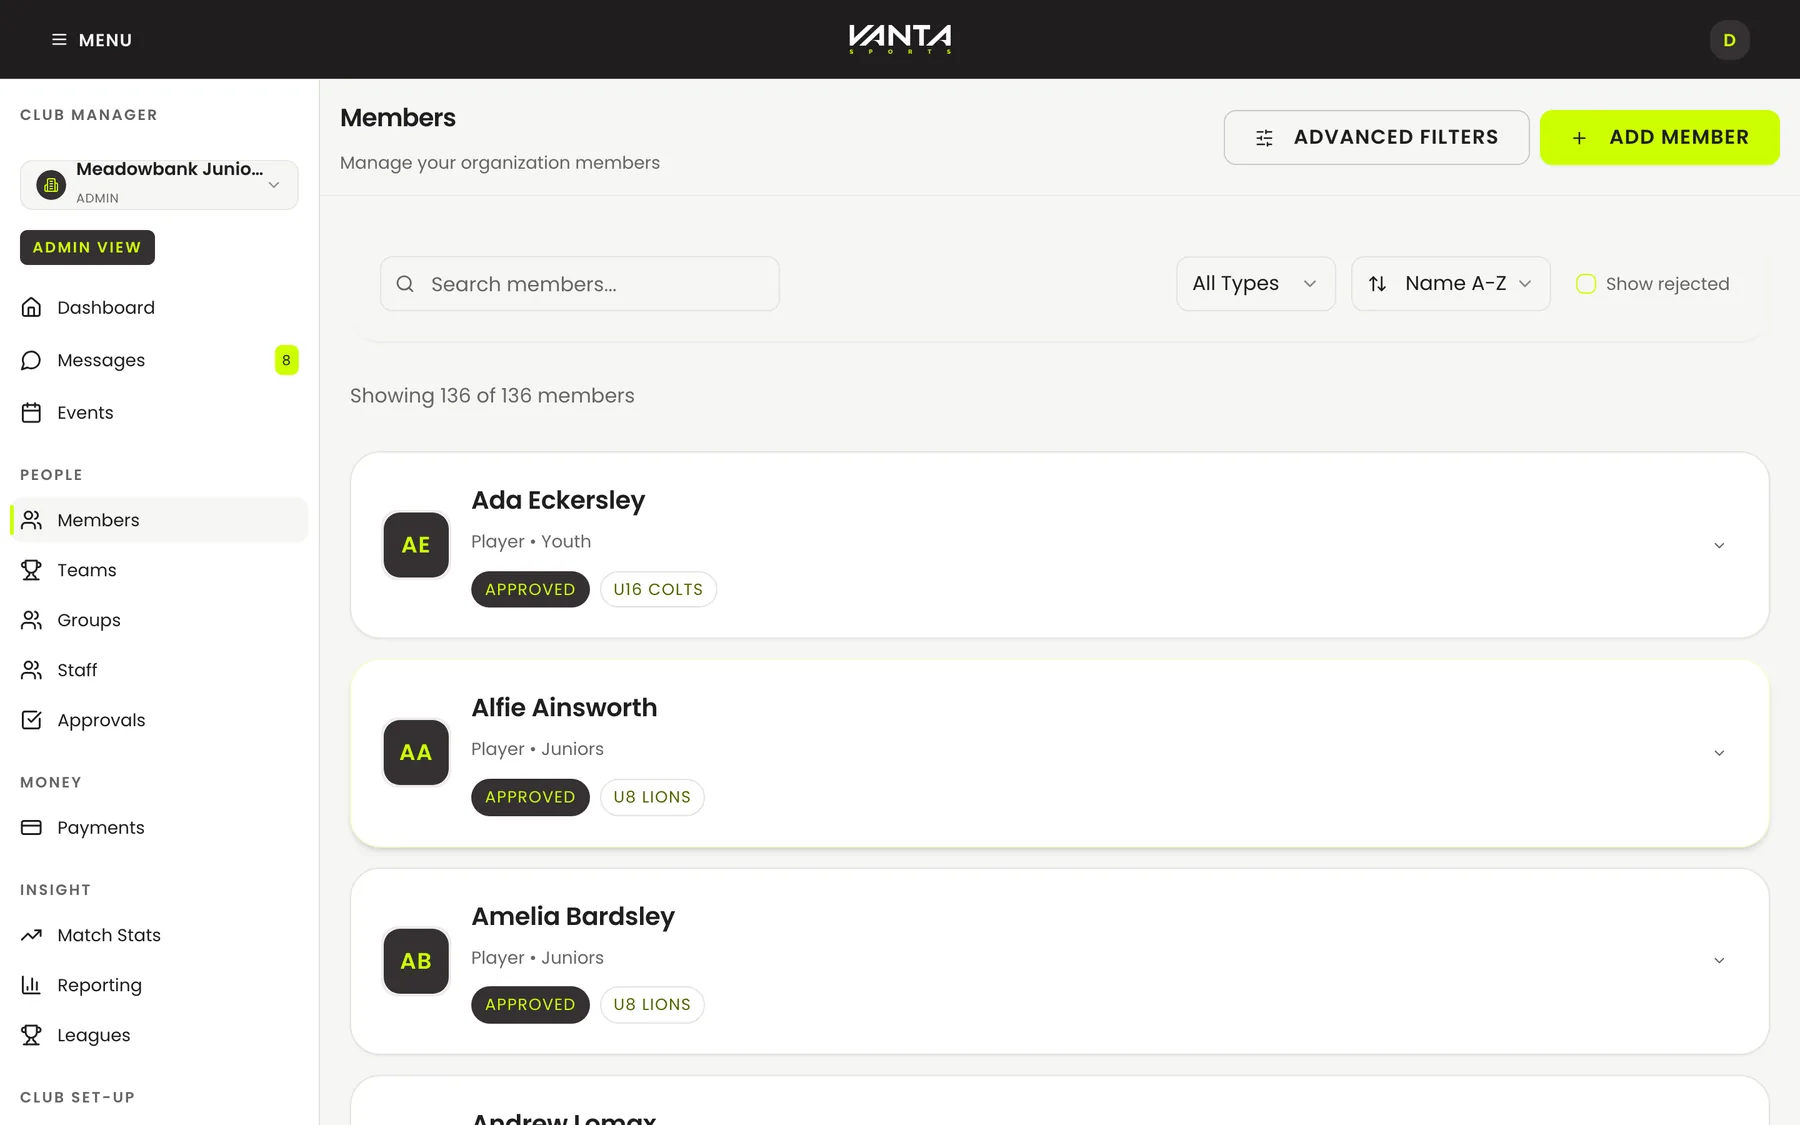
Task: Click the Payments card icon
Action: pos(32,827)
